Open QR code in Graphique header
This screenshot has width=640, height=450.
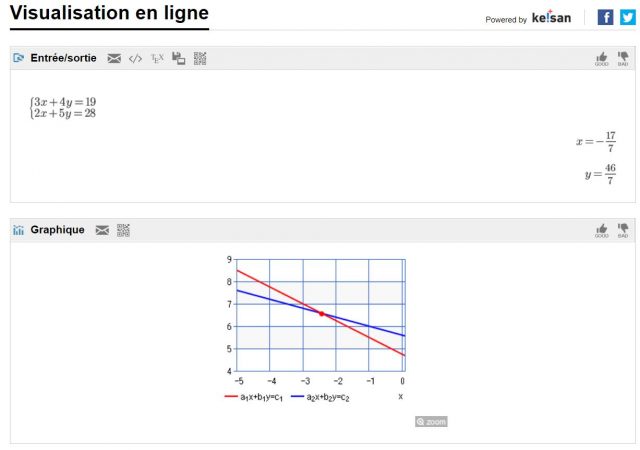click(124, 230)
